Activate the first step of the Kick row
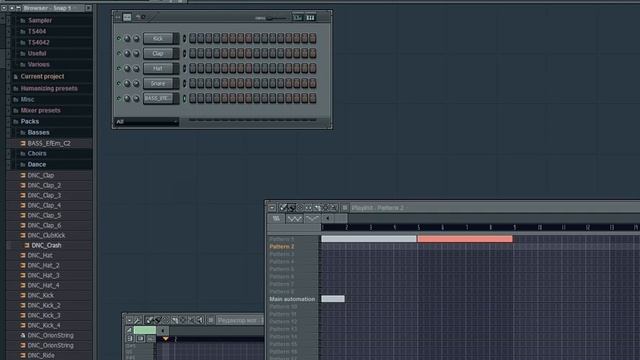Screen dimensions: 640x360 (x=193, y=38)
